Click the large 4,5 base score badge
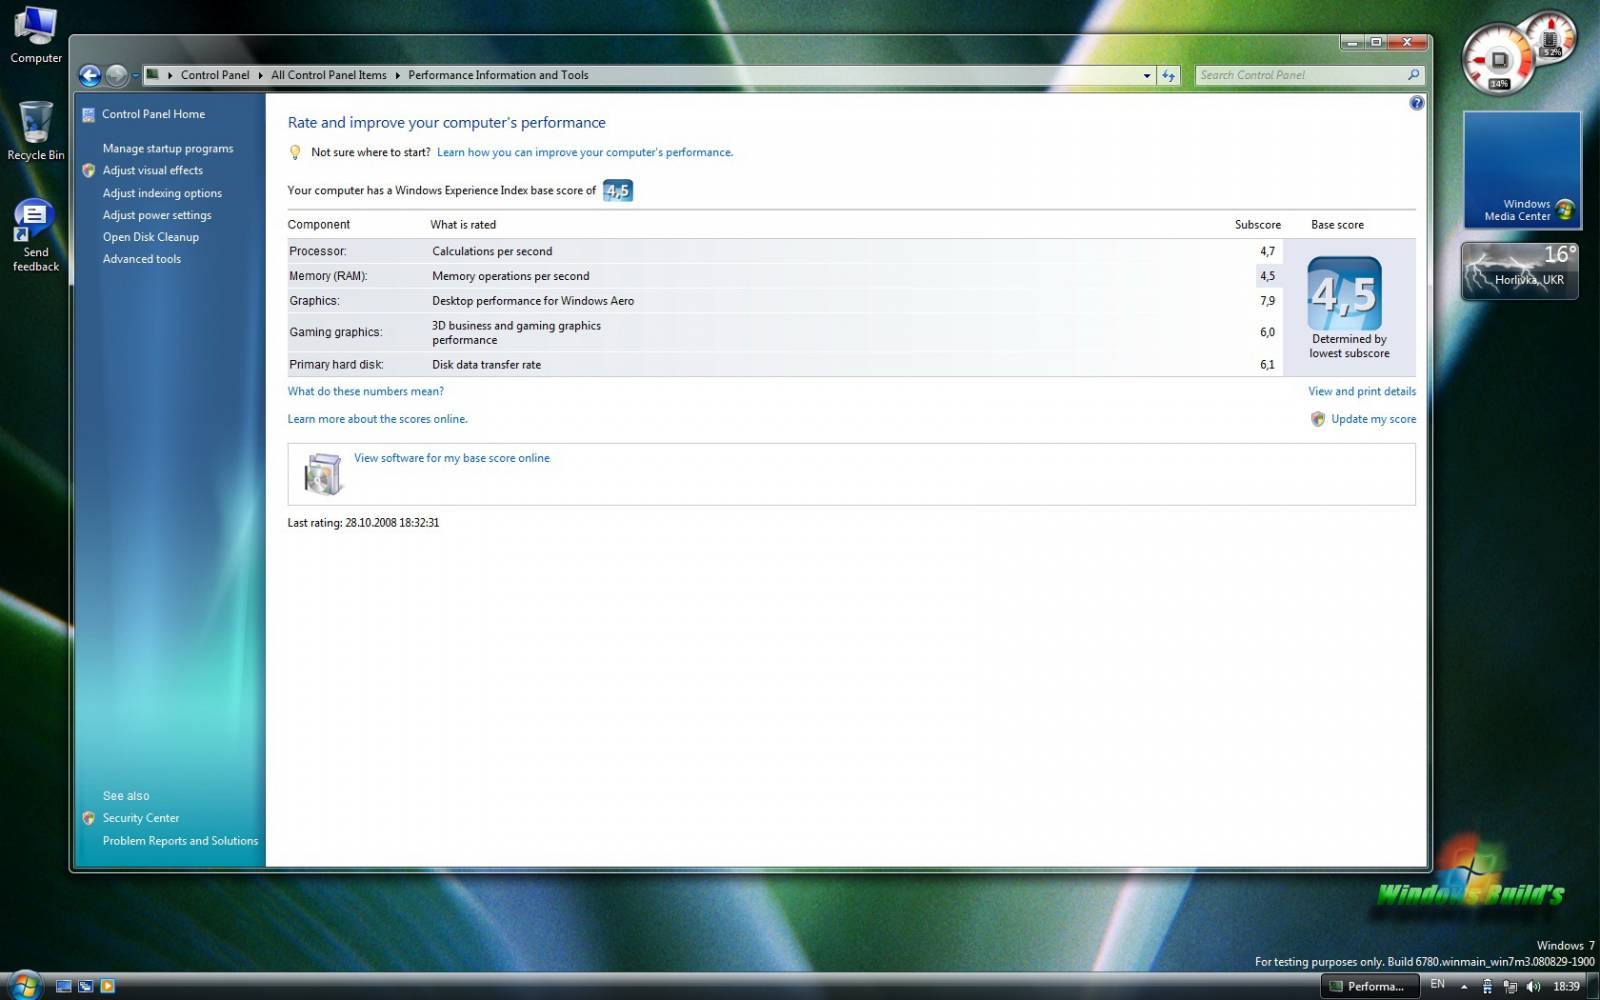Image resolution: width=1600 pixels, height=1000 pixels. click(x=1345, y=294)
